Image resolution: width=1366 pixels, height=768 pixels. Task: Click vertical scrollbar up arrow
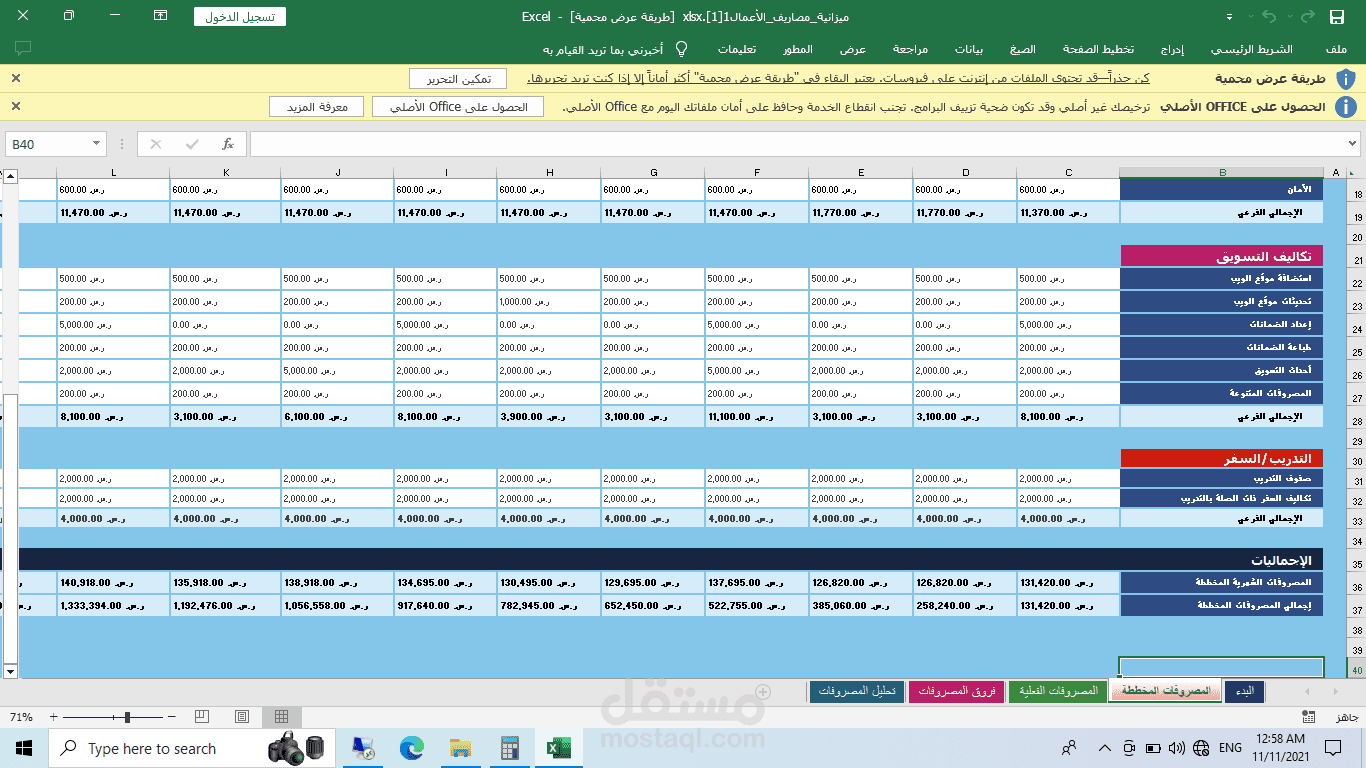click(x=11, y=176)
